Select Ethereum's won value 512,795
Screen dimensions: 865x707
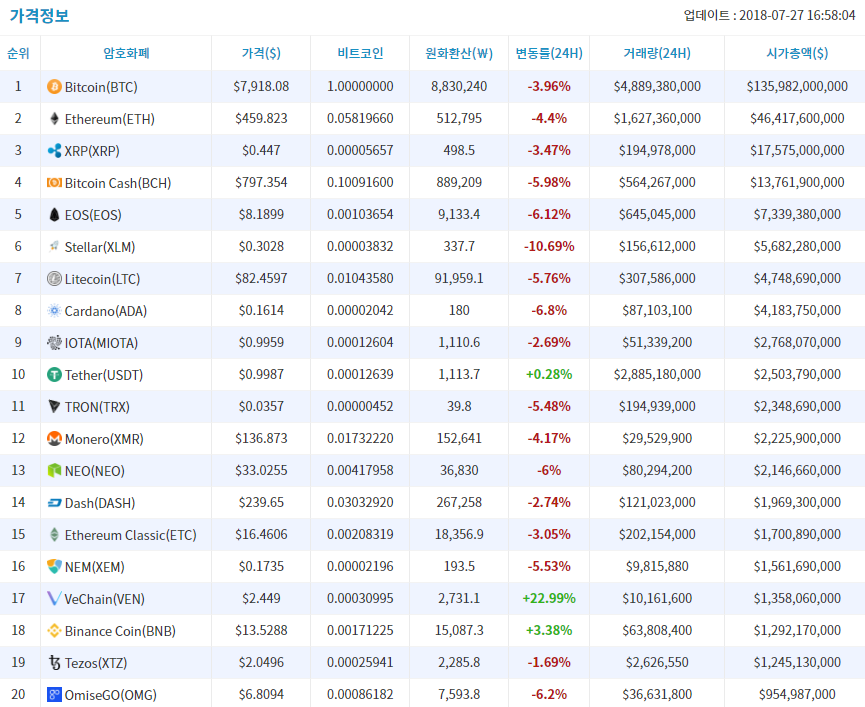point(459,119)
